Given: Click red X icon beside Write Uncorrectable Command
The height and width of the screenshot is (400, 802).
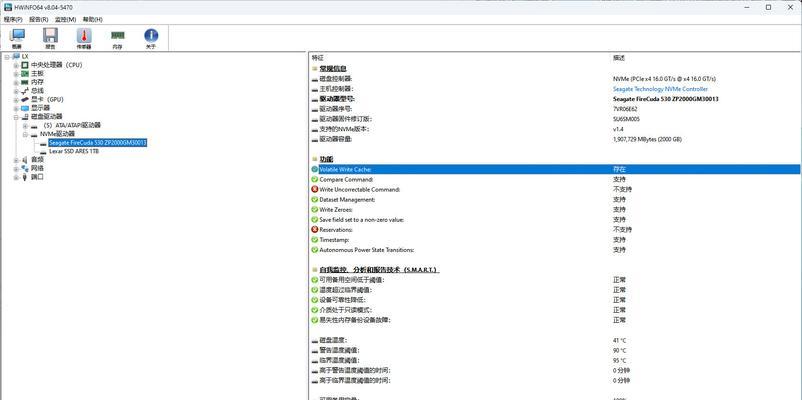Looking at the screenshot, I should click(x=315, y=189).
